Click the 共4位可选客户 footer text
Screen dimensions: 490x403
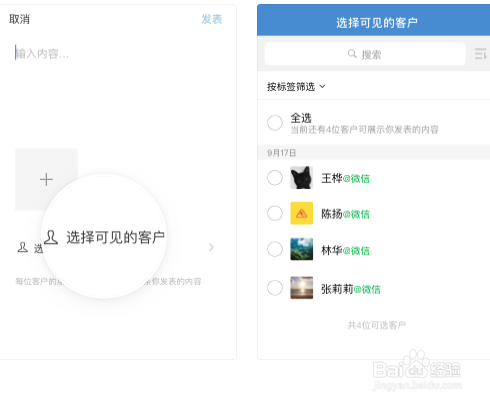(377, 325)
